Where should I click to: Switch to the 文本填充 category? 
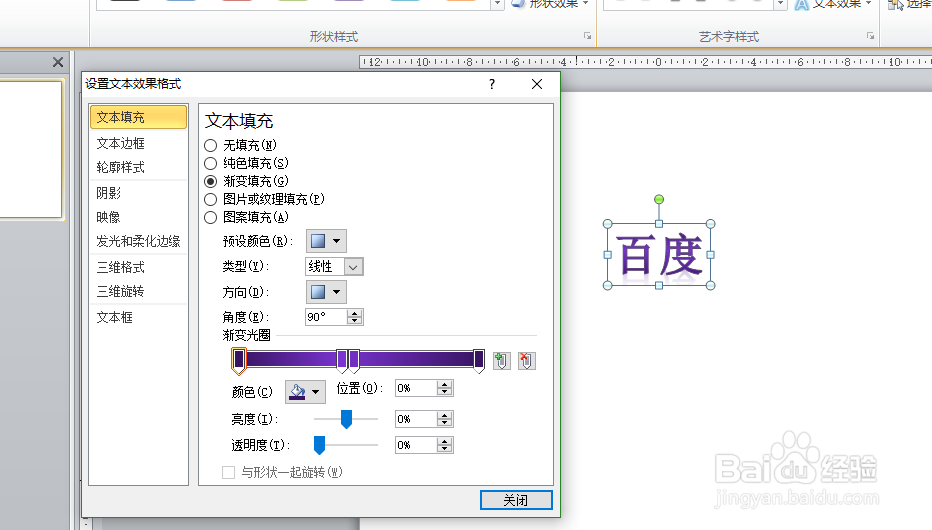pyautogui.click(x=138, y=117)
